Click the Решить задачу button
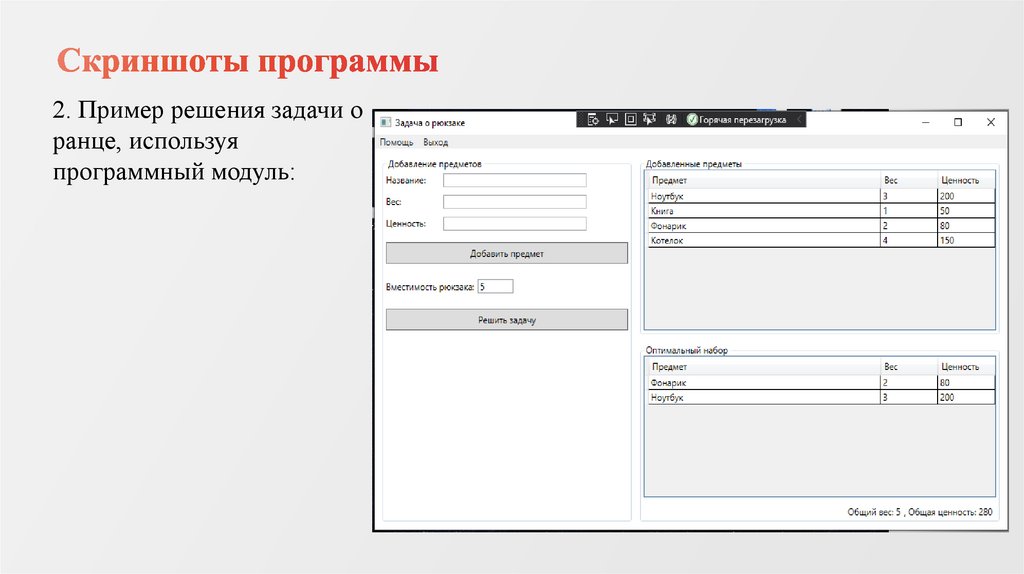 coord(507,320)
